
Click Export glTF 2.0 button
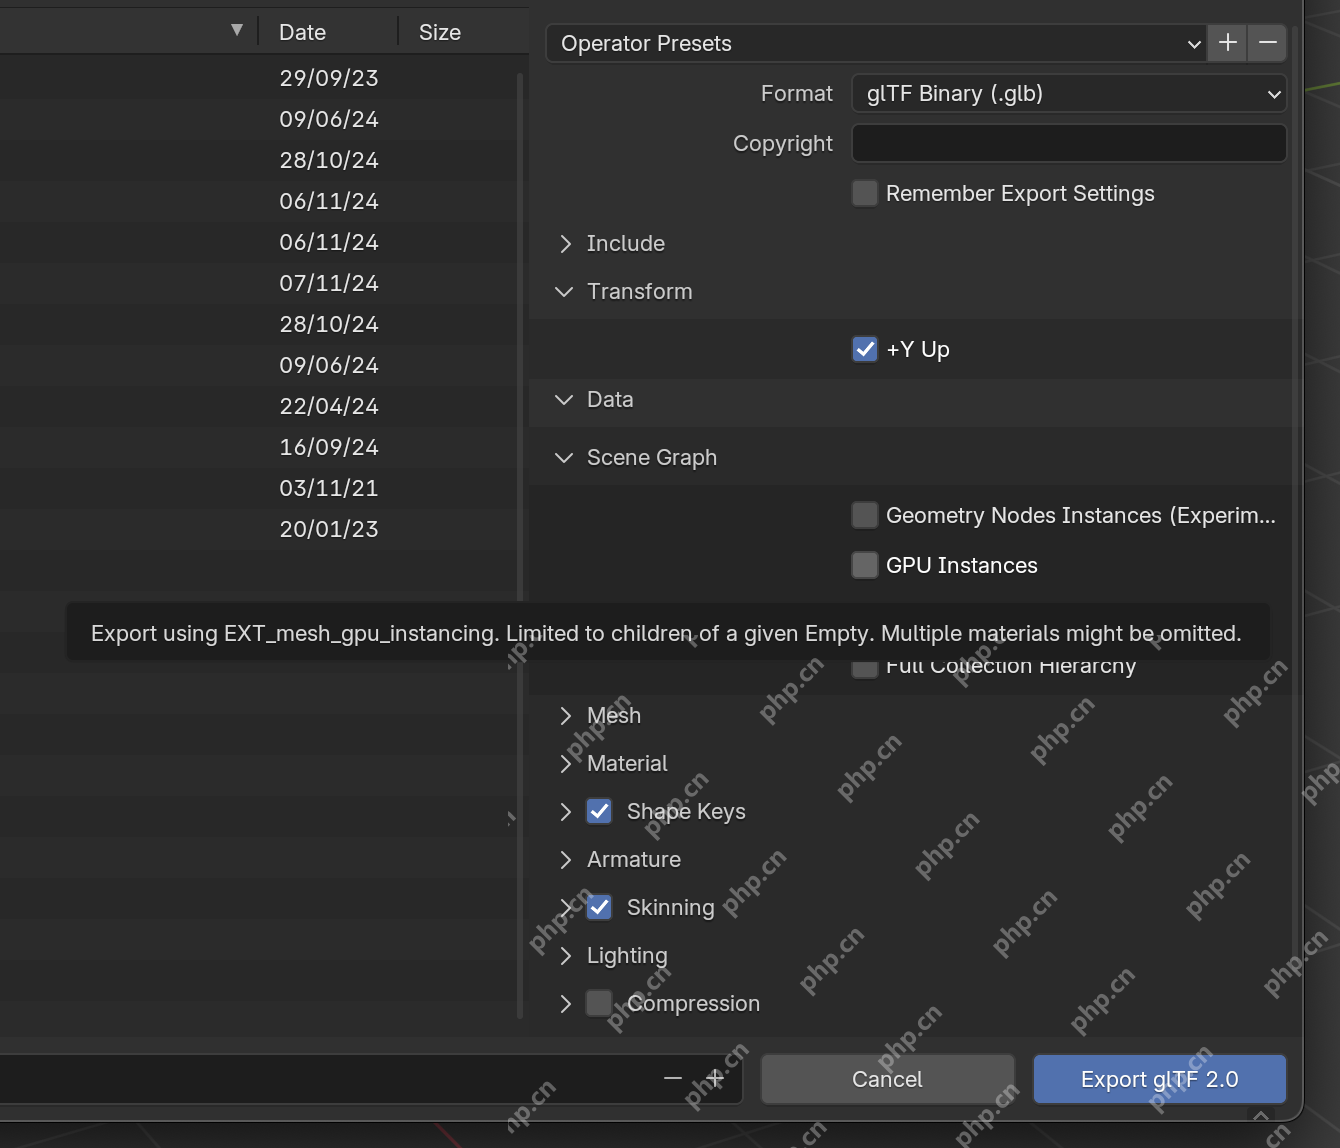point(1159,1079)
